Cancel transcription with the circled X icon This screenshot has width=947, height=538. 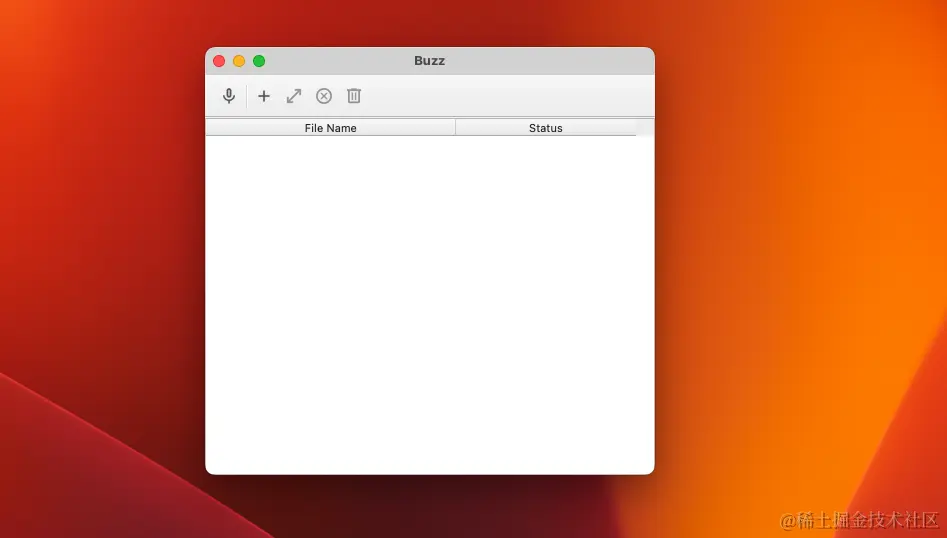[324, 96]
